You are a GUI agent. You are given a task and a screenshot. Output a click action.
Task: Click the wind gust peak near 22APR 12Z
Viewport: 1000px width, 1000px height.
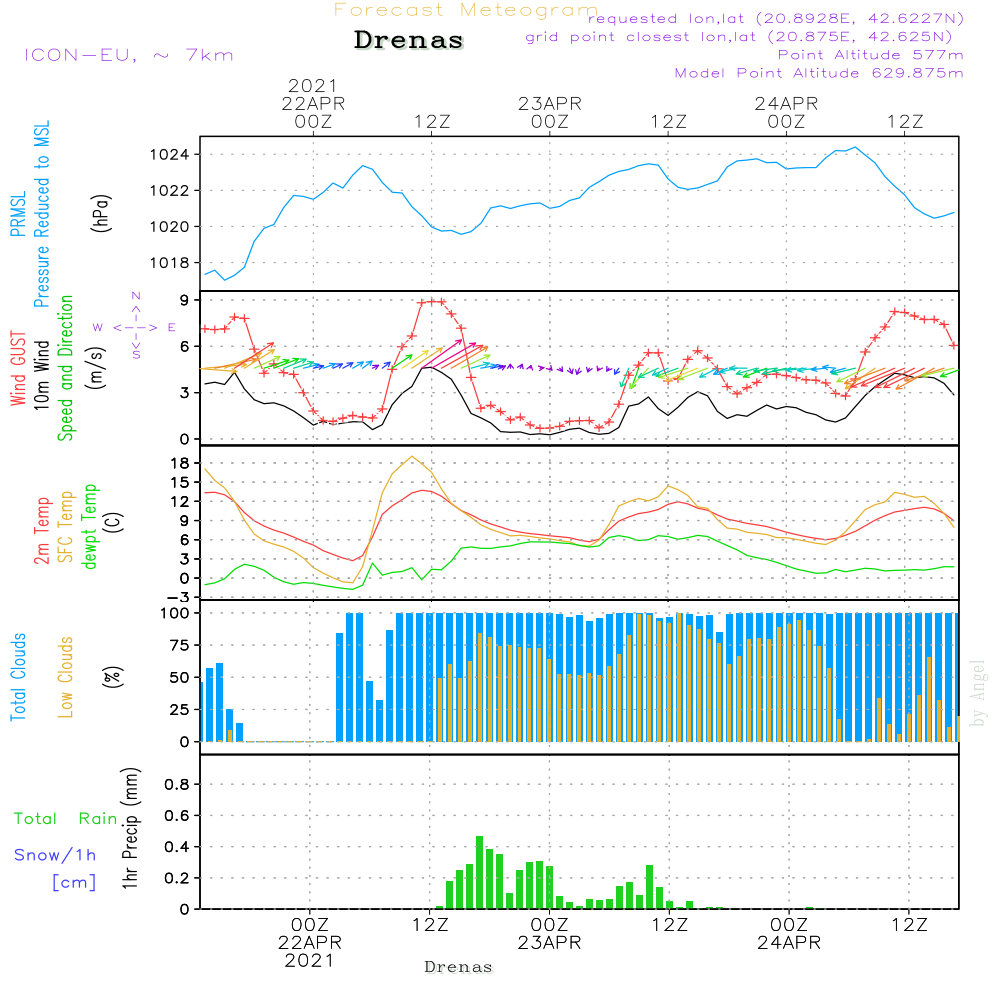(432, 302)
